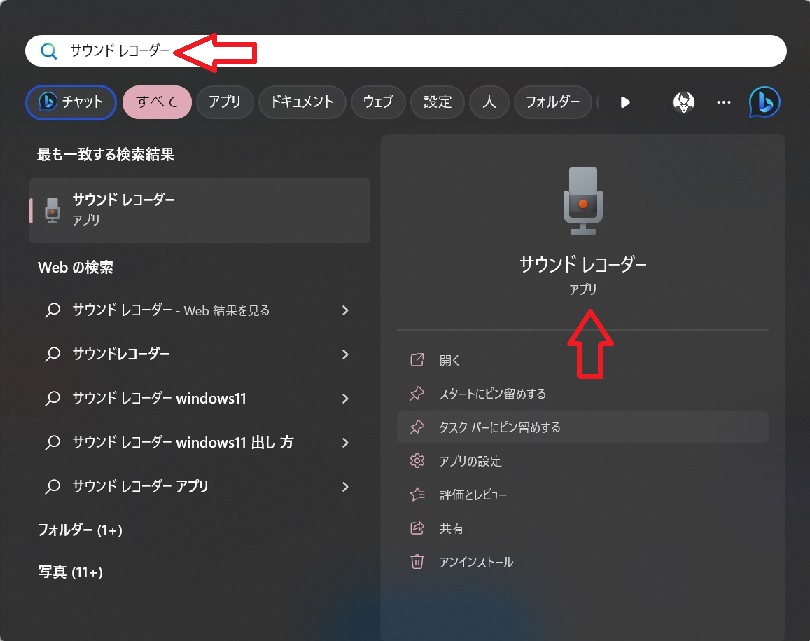Choose 開く to launch the app
The width and height of the screenshot is (810, 641).
tap(583, 360)
